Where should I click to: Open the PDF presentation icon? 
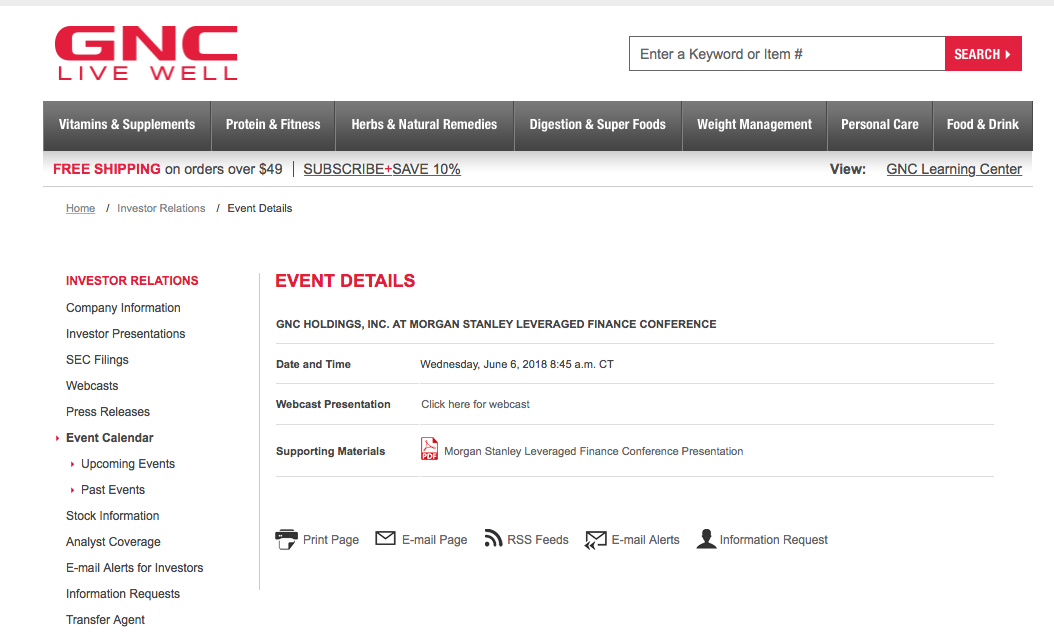[429, 449]
